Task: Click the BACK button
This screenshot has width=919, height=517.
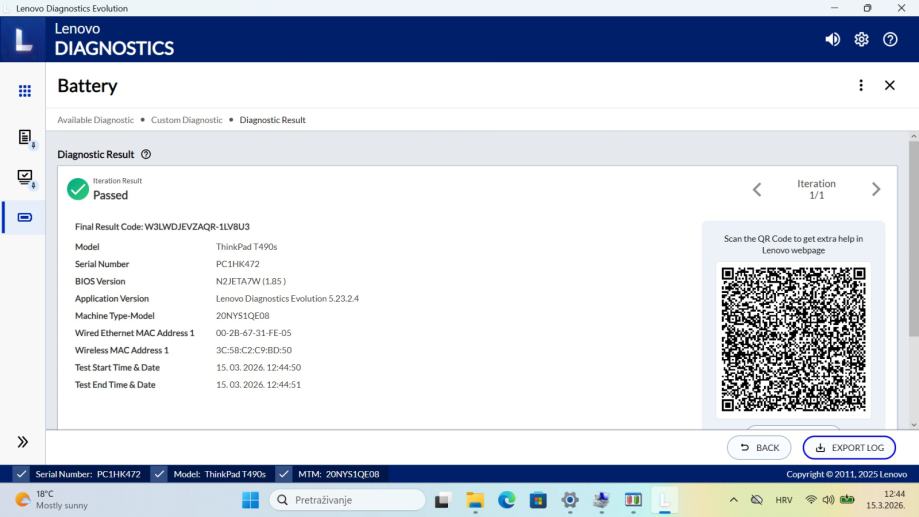Action: pyautogui.click(x=759, y=448)
